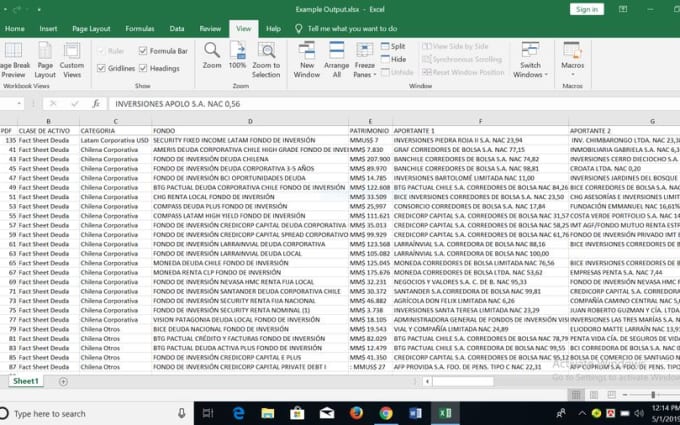The height and width of the screenshot is (425, 680).
Task: Open Microsoft Store from taskbar
Action: [297, 413]
